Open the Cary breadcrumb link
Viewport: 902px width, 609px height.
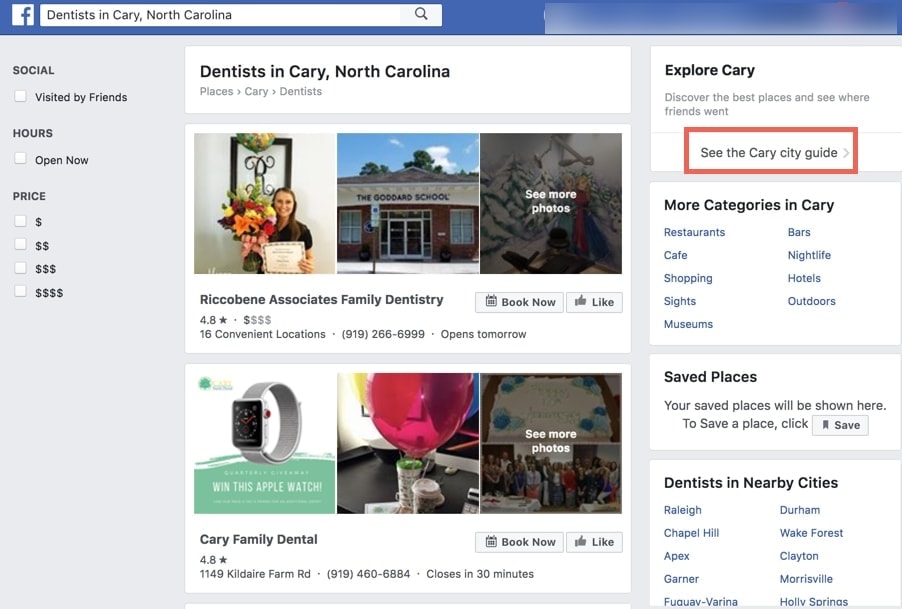pyautogui.click(x=256, y=91)
